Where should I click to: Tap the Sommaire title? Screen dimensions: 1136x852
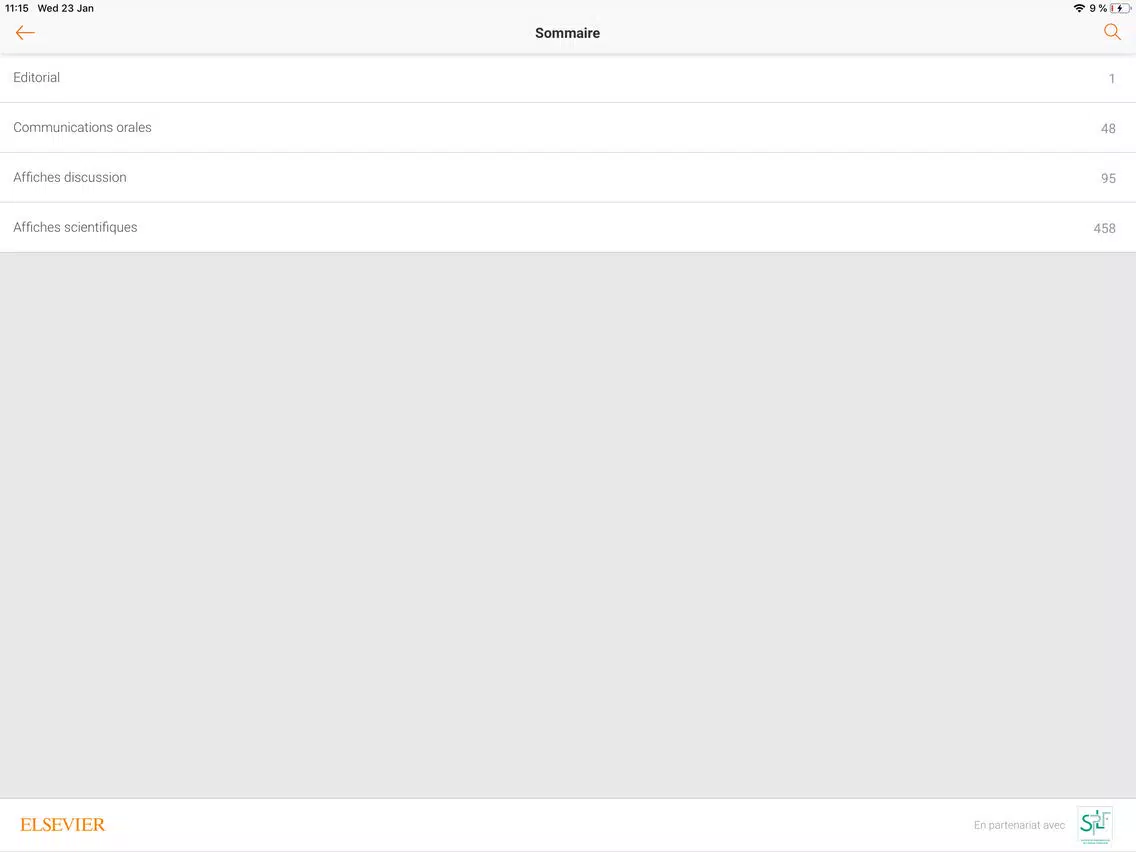pos(567,33)
